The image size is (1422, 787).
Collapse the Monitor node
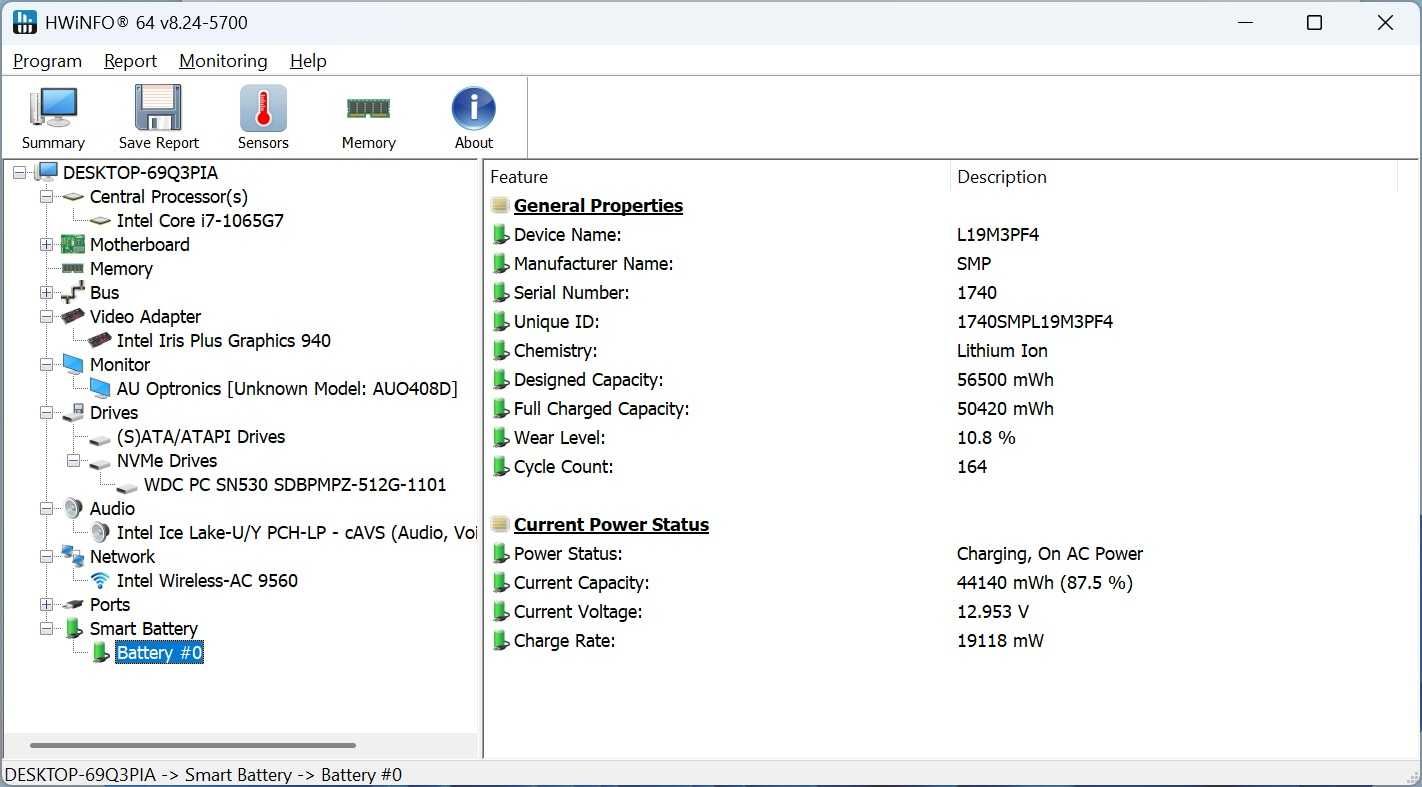point(46,365)
